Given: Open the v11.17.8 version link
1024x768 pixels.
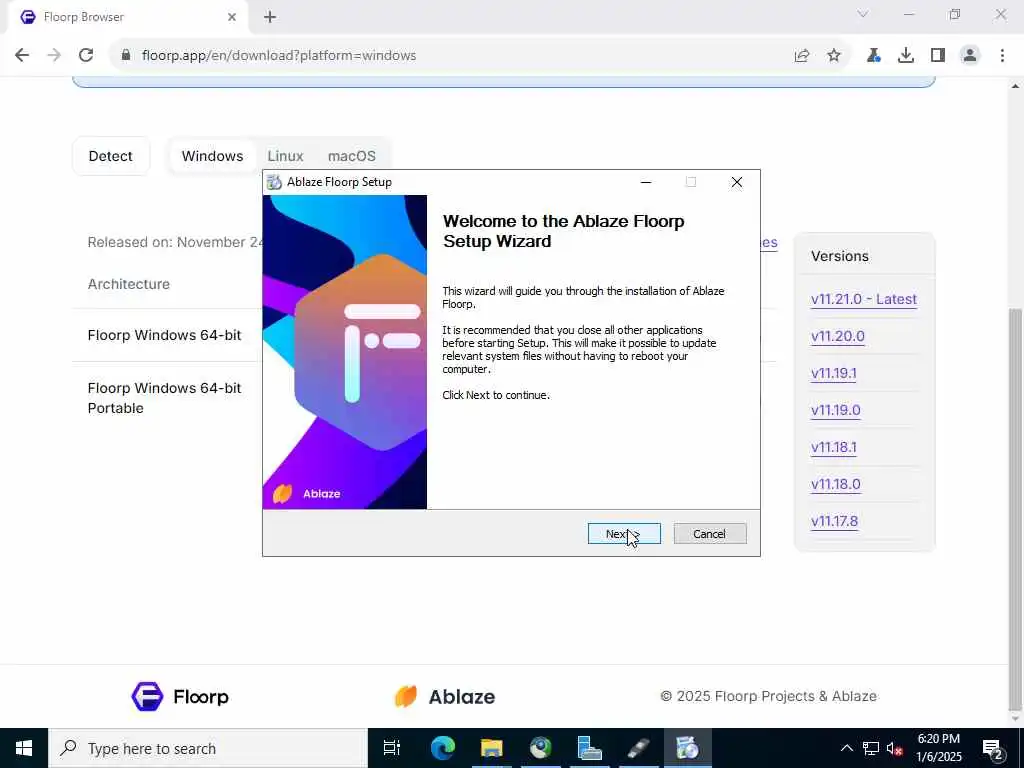Looking at the screenshot, I should point(835,521).
